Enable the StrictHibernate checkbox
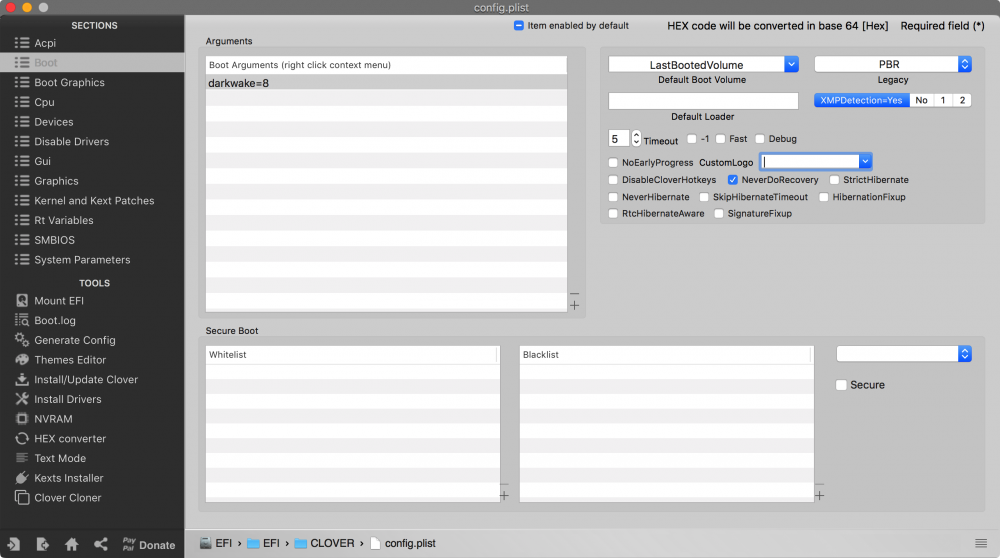The width and height of the screenshot is (1000, 558). (x=834, y=180)
